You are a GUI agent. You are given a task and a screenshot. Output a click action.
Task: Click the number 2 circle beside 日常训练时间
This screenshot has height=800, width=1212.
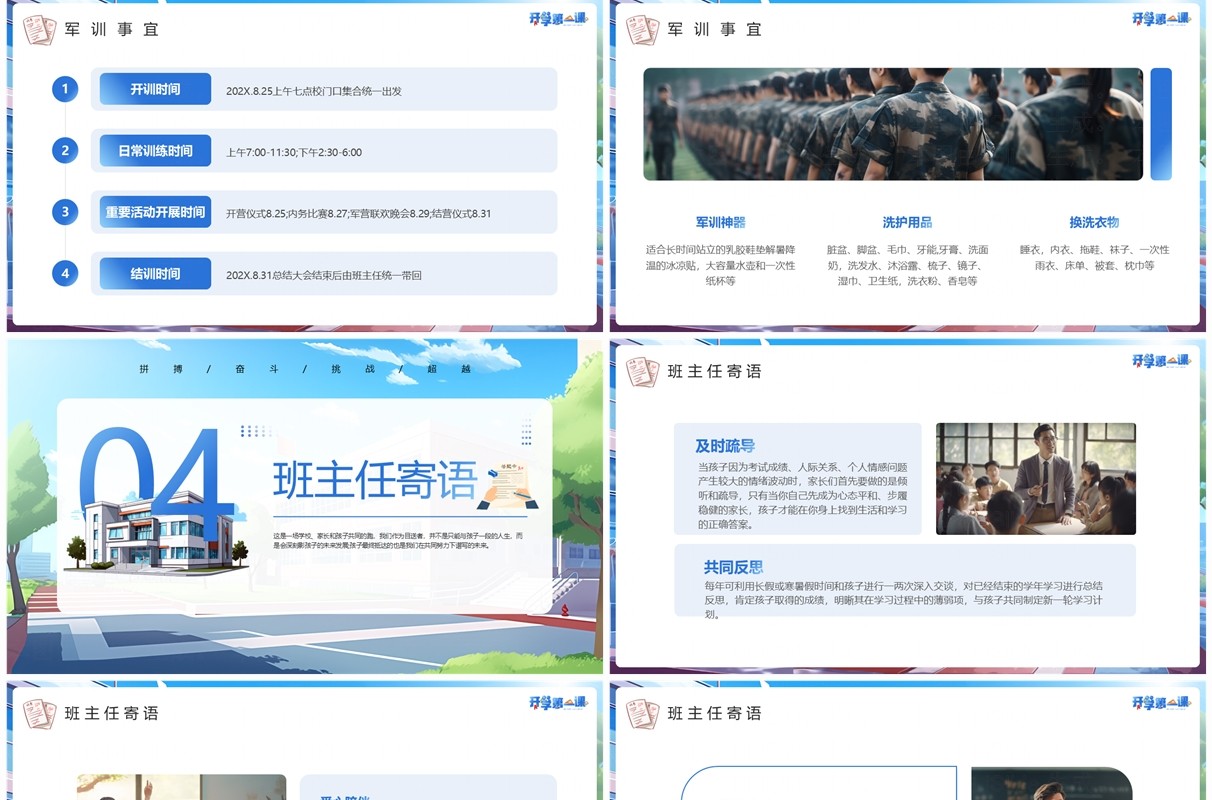(x=65, y=151)
